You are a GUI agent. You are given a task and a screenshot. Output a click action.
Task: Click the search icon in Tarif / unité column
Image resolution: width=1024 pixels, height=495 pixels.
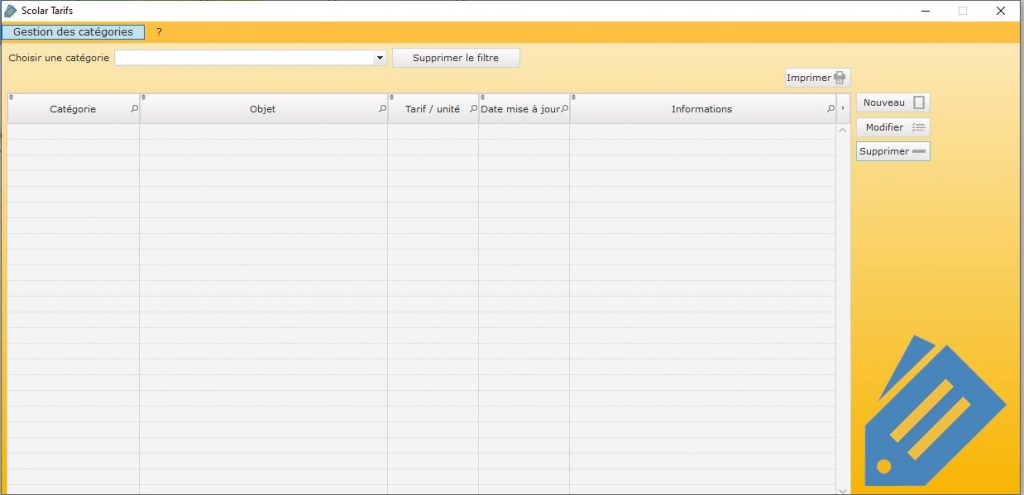[473, 109]
